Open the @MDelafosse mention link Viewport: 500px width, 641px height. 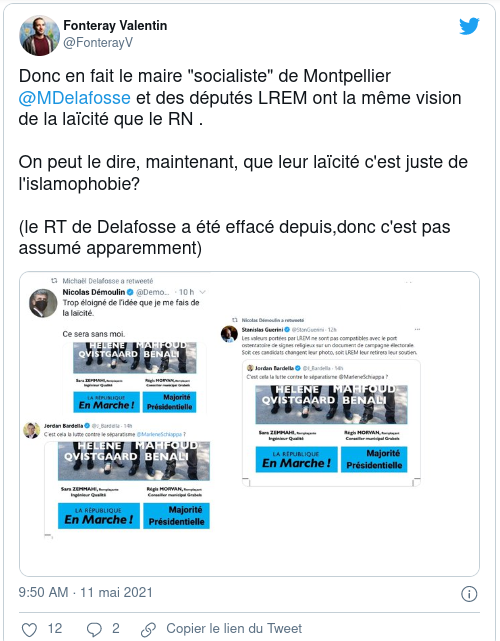tap(74, 98)
